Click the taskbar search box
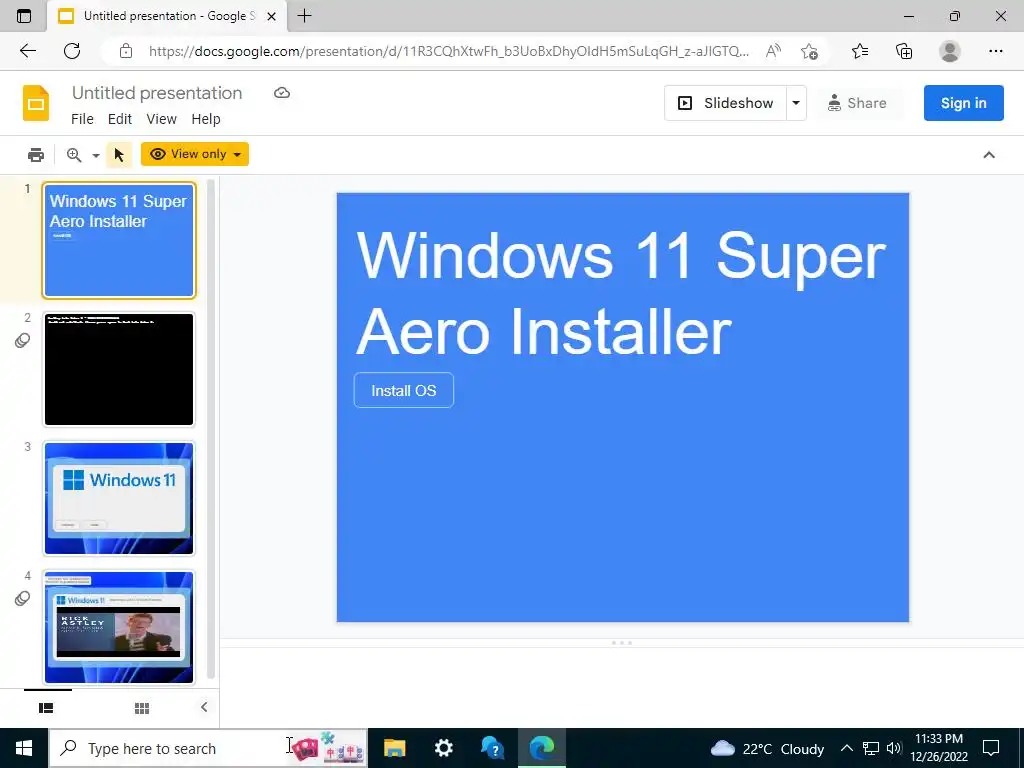Viewport: 1024px width, 768px height. tap(208, 748)
